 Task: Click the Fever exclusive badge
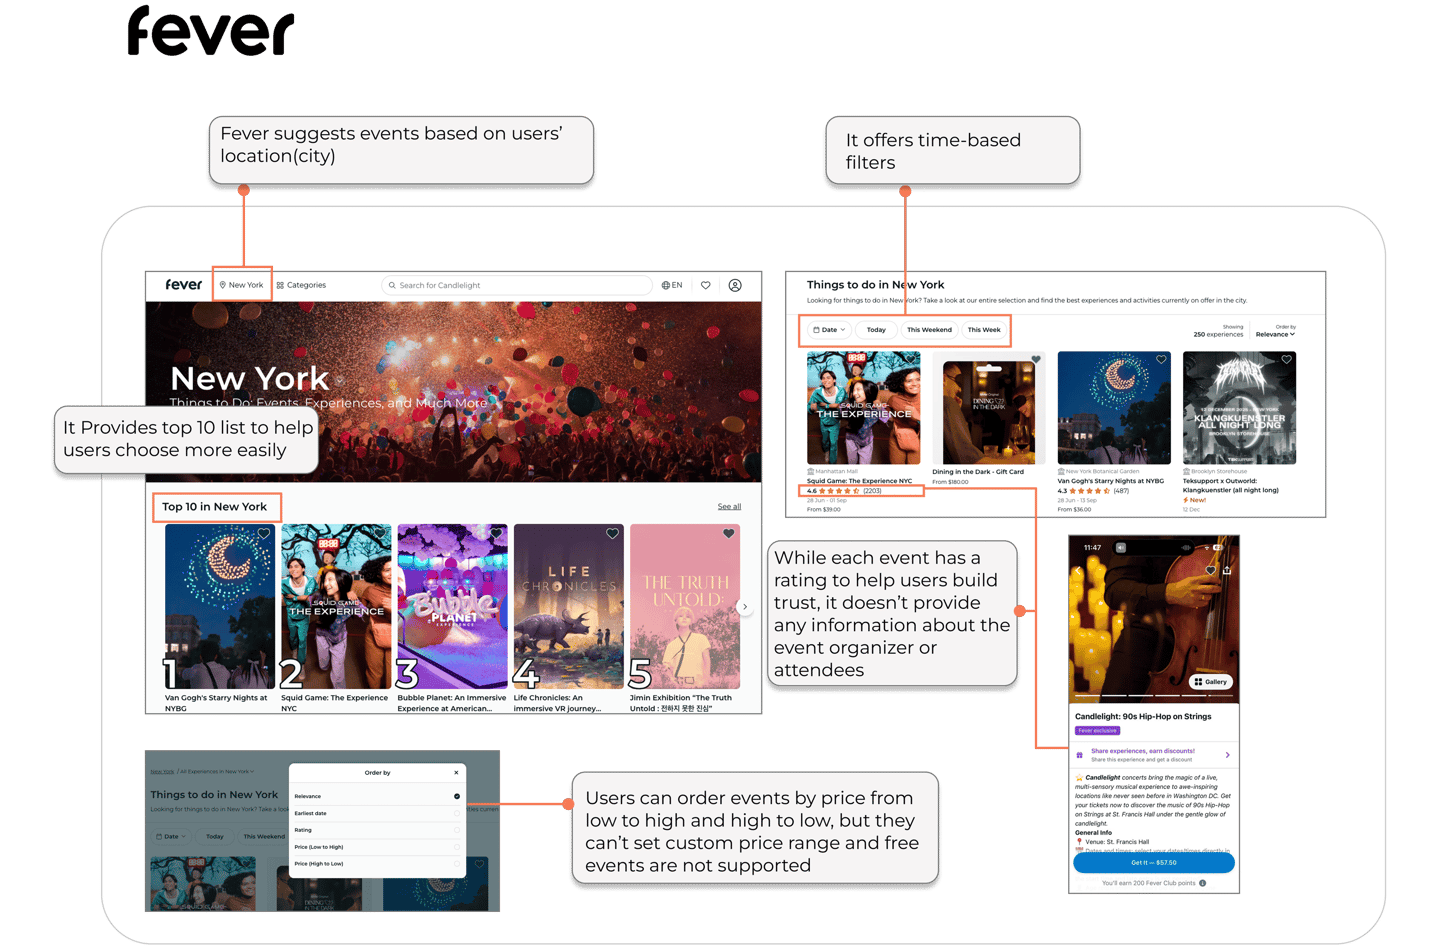tap(1097, 731)
